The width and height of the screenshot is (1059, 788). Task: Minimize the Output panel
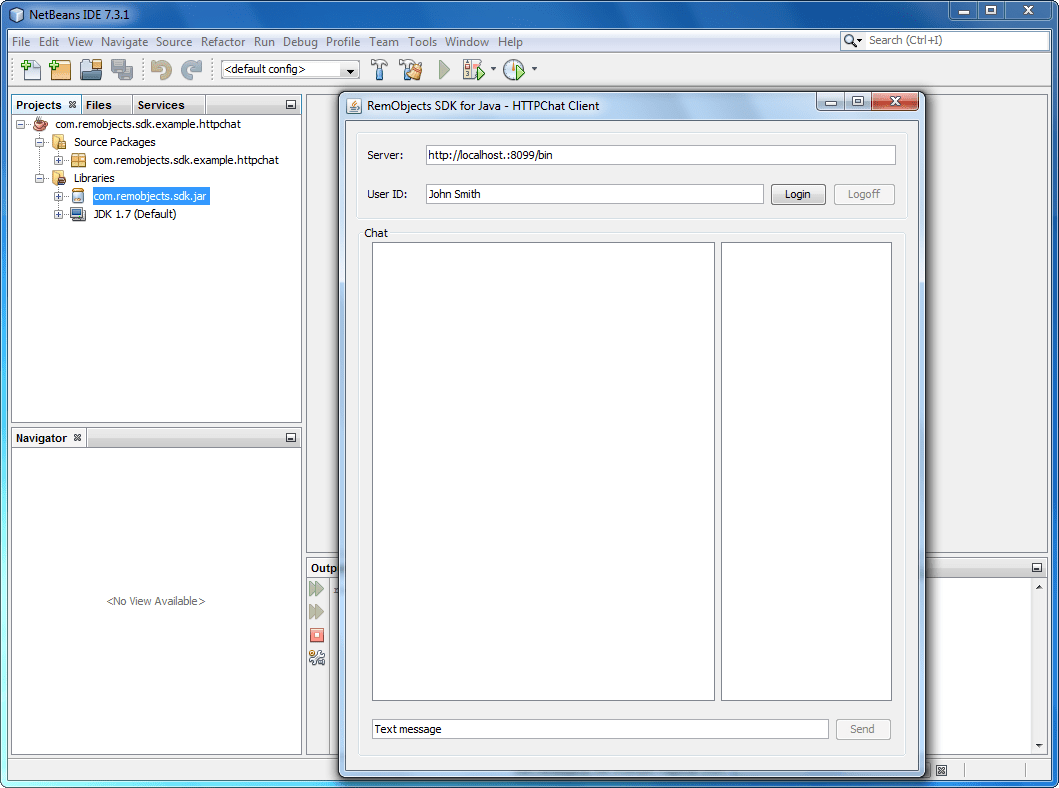(1037, 568)
